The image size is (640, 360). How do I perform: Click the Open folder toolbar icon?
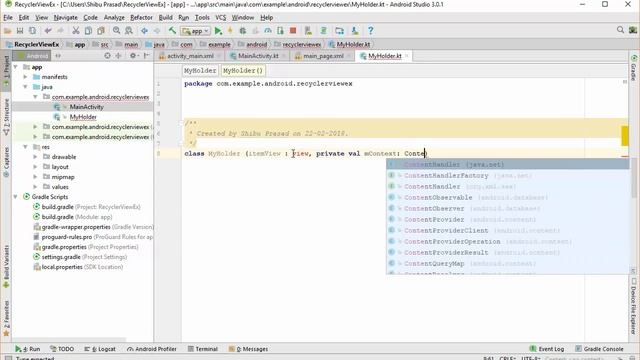point(7,31)
